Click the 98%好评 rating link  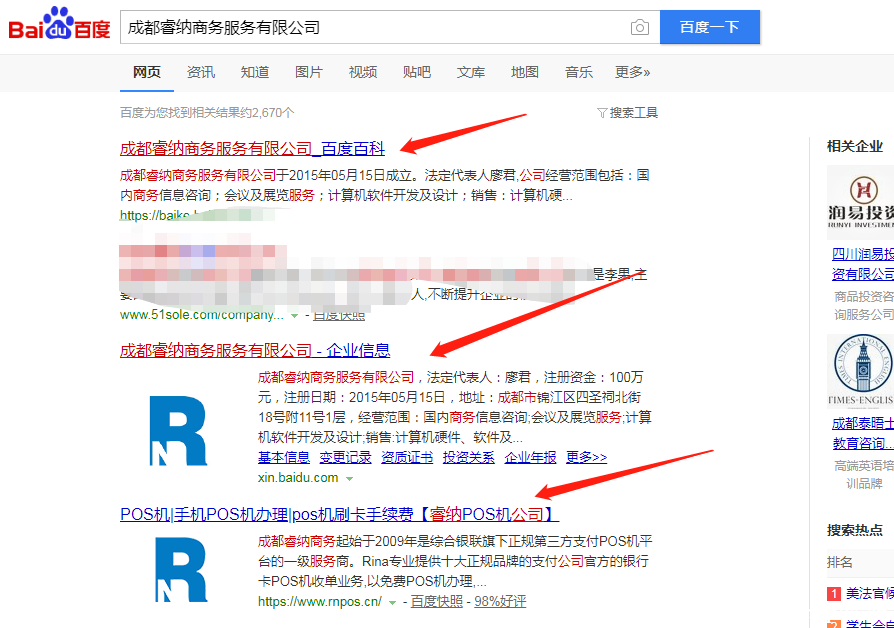click(x=500, y=601)
